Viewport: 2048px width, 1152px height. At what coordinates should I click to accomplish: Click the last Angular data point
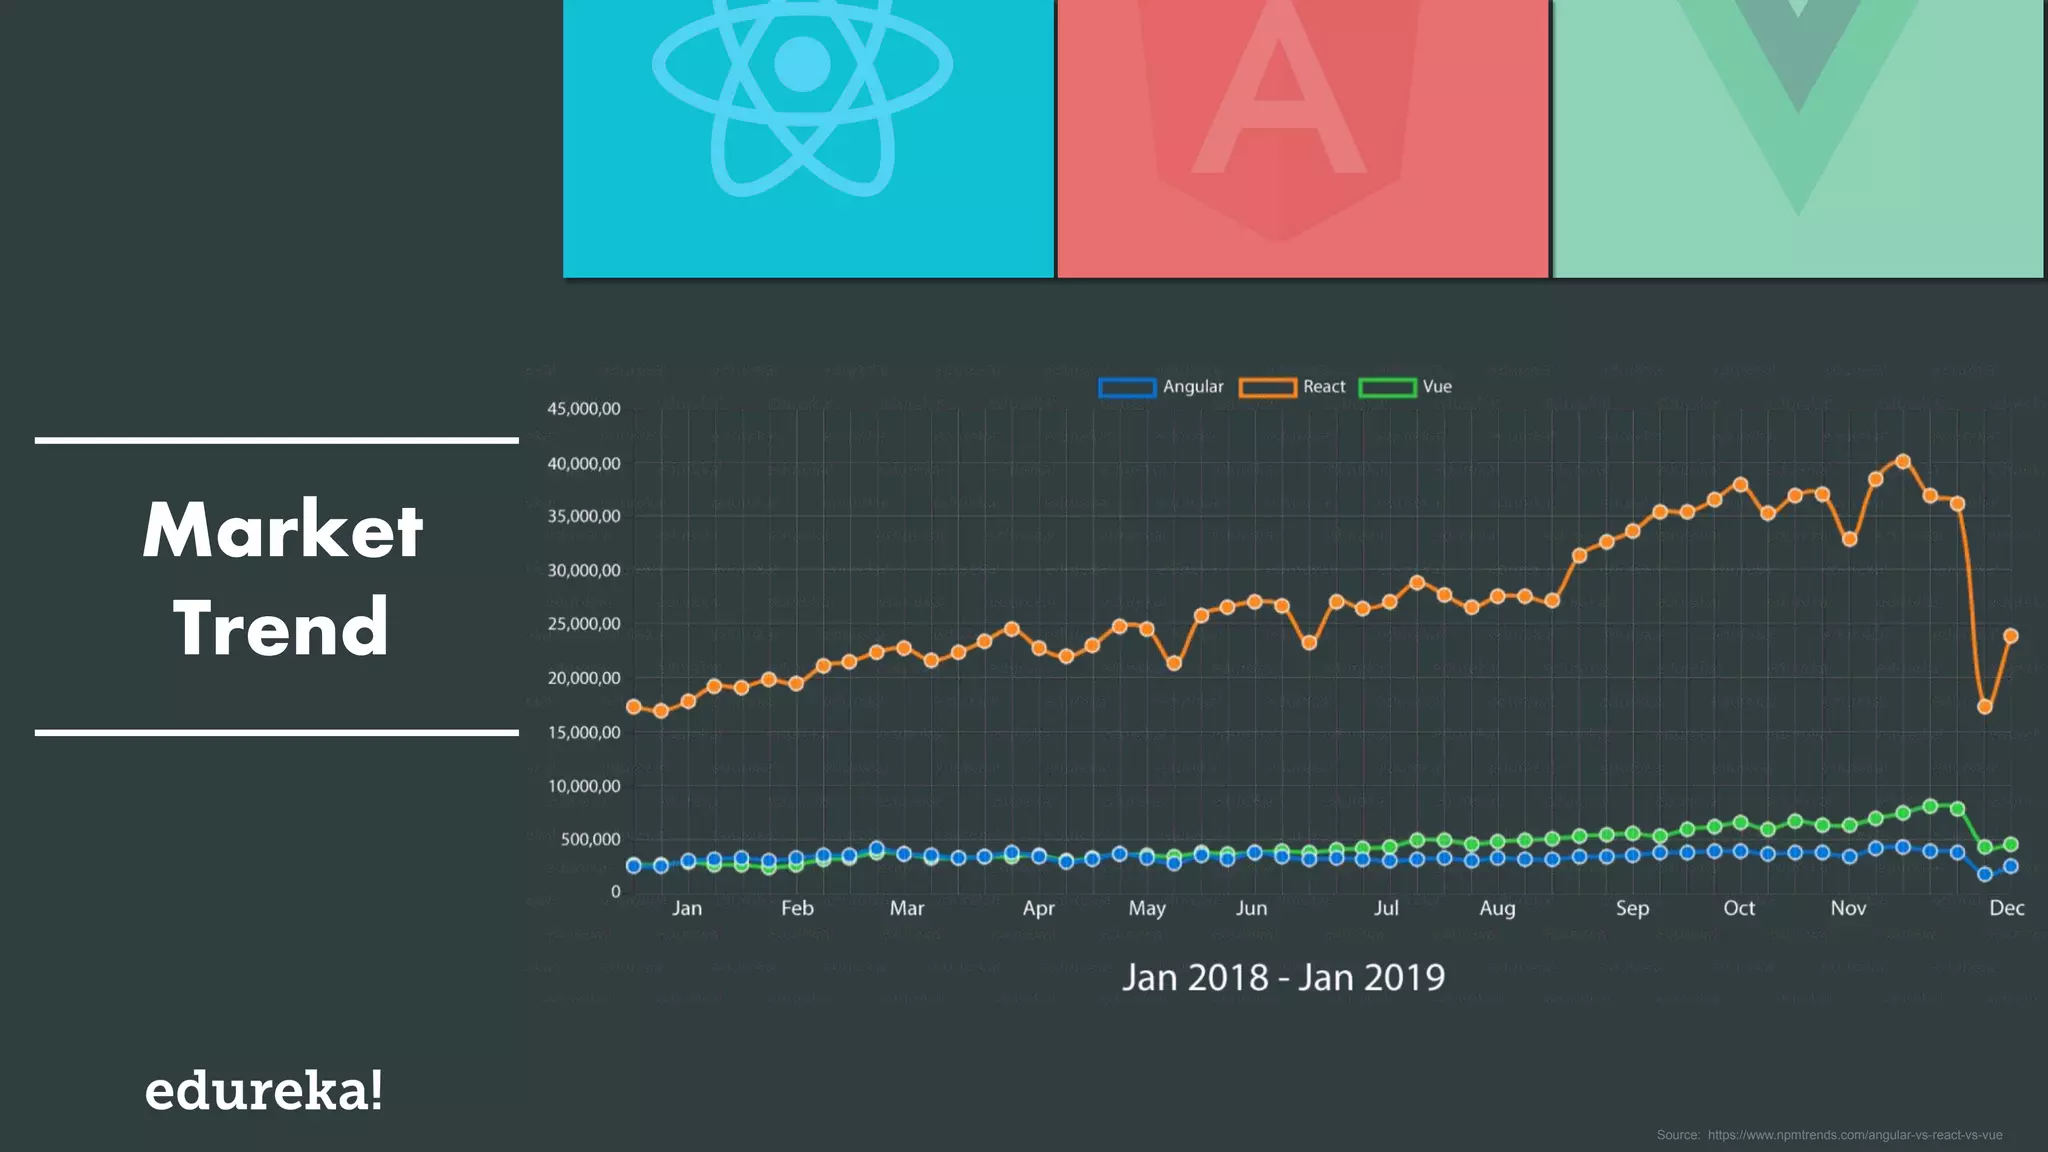click(2011, 866)
